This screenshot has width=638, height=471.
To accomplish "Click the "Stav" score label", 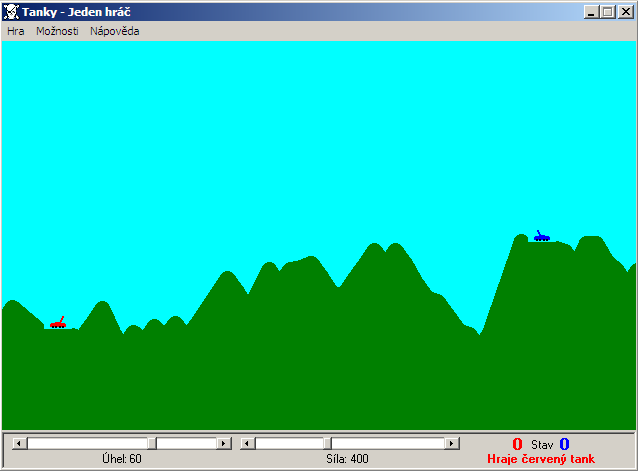I will (542, 445).
